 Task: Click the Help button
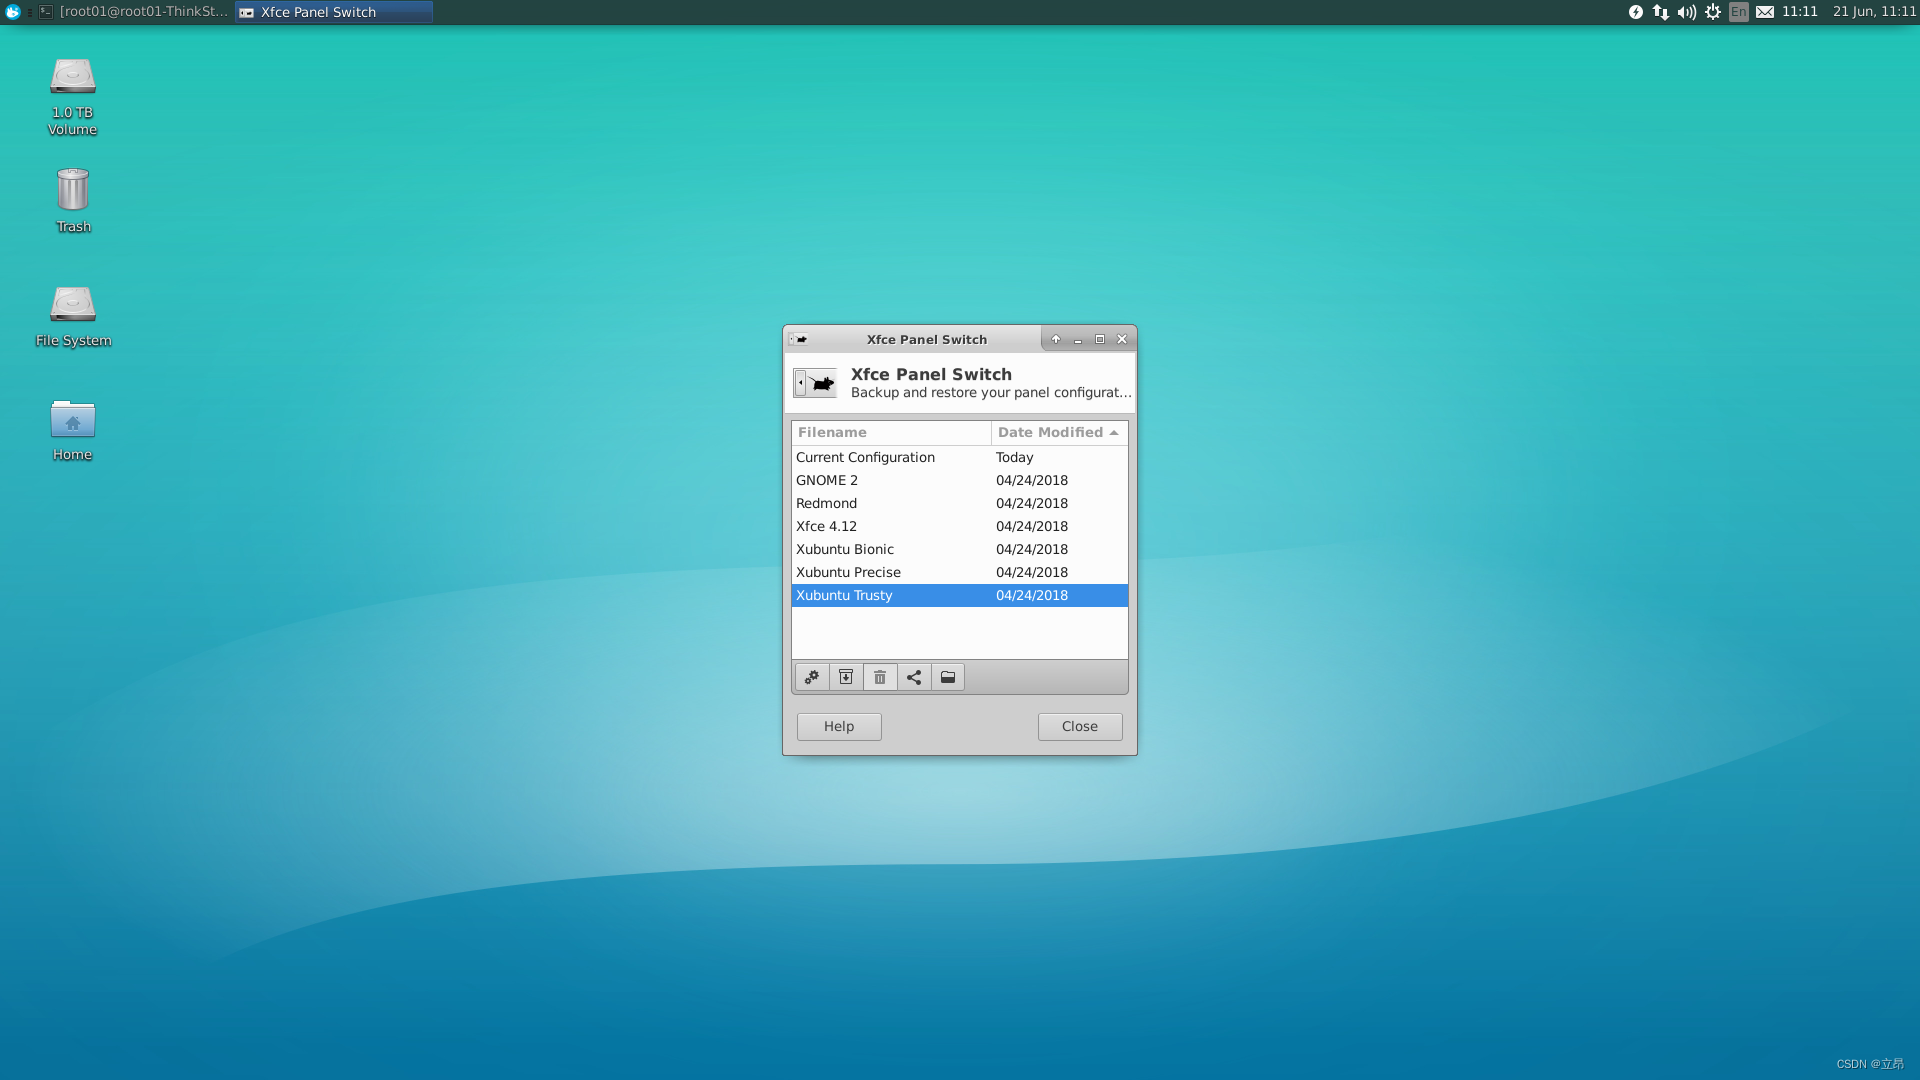pos(839,727)
